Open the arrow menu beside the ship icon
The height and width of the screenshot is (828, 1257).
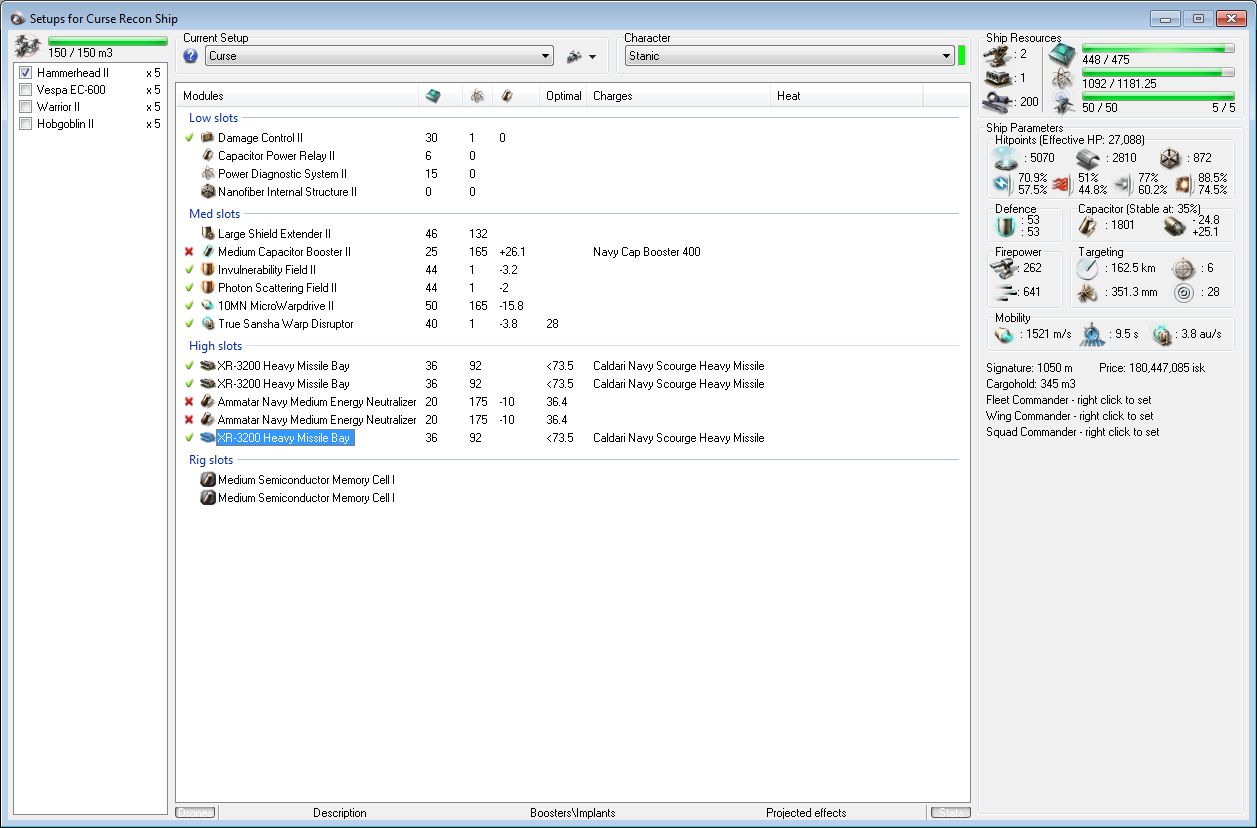(x=593, y=57)
